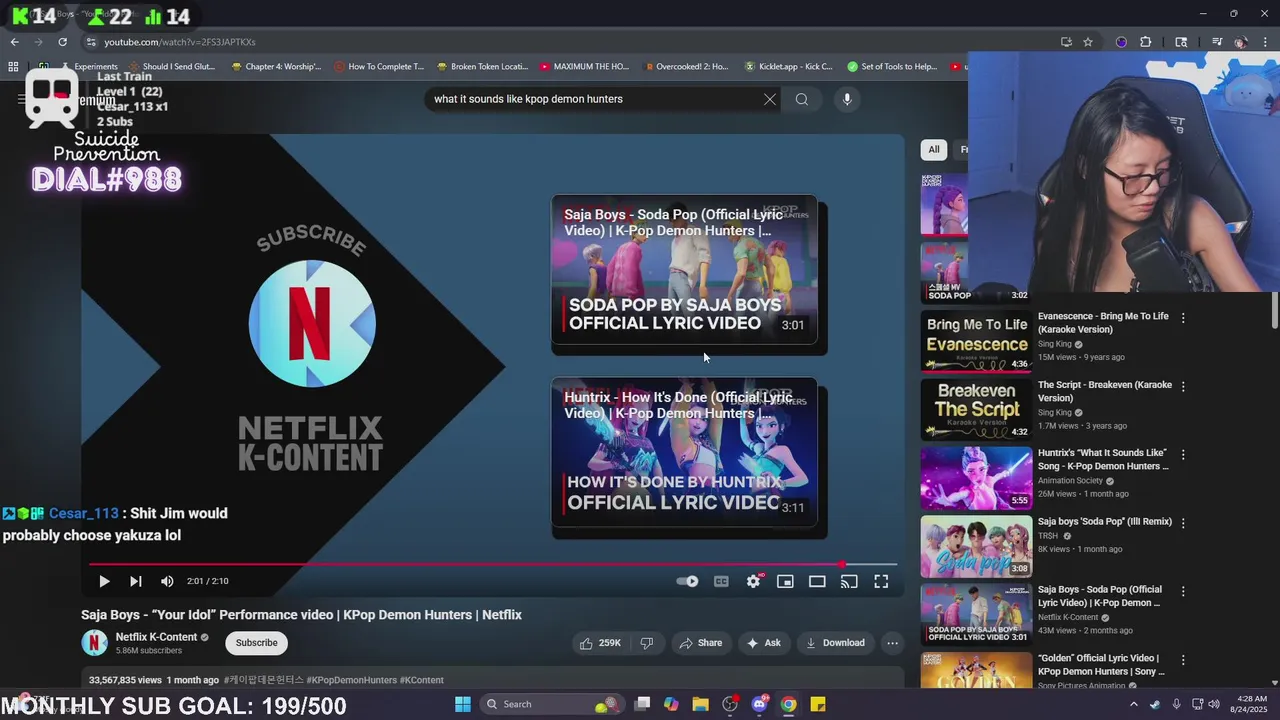Clear the YouTube search box text
The width and height of the screenshot is (1280, 720).
tap(770, 99)
